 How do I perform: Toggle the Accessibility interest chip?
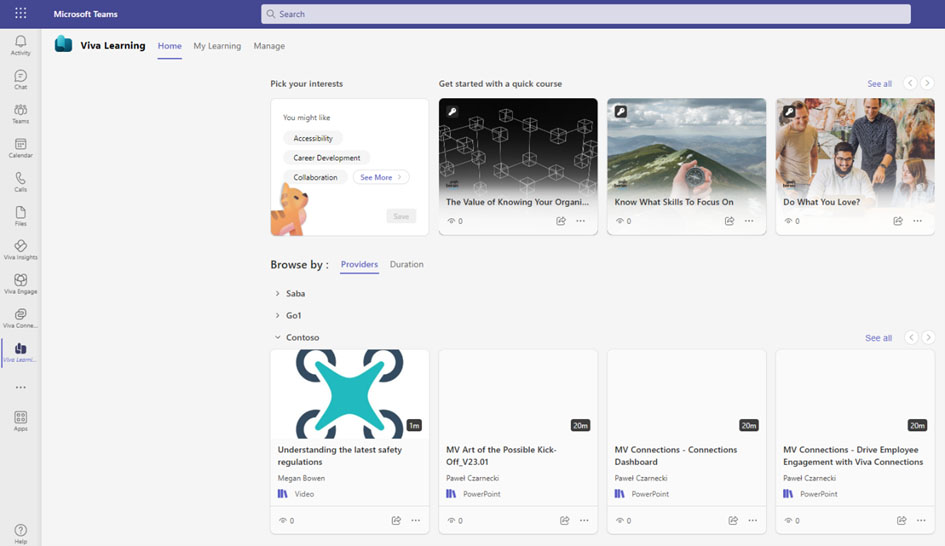click(313, 138)
